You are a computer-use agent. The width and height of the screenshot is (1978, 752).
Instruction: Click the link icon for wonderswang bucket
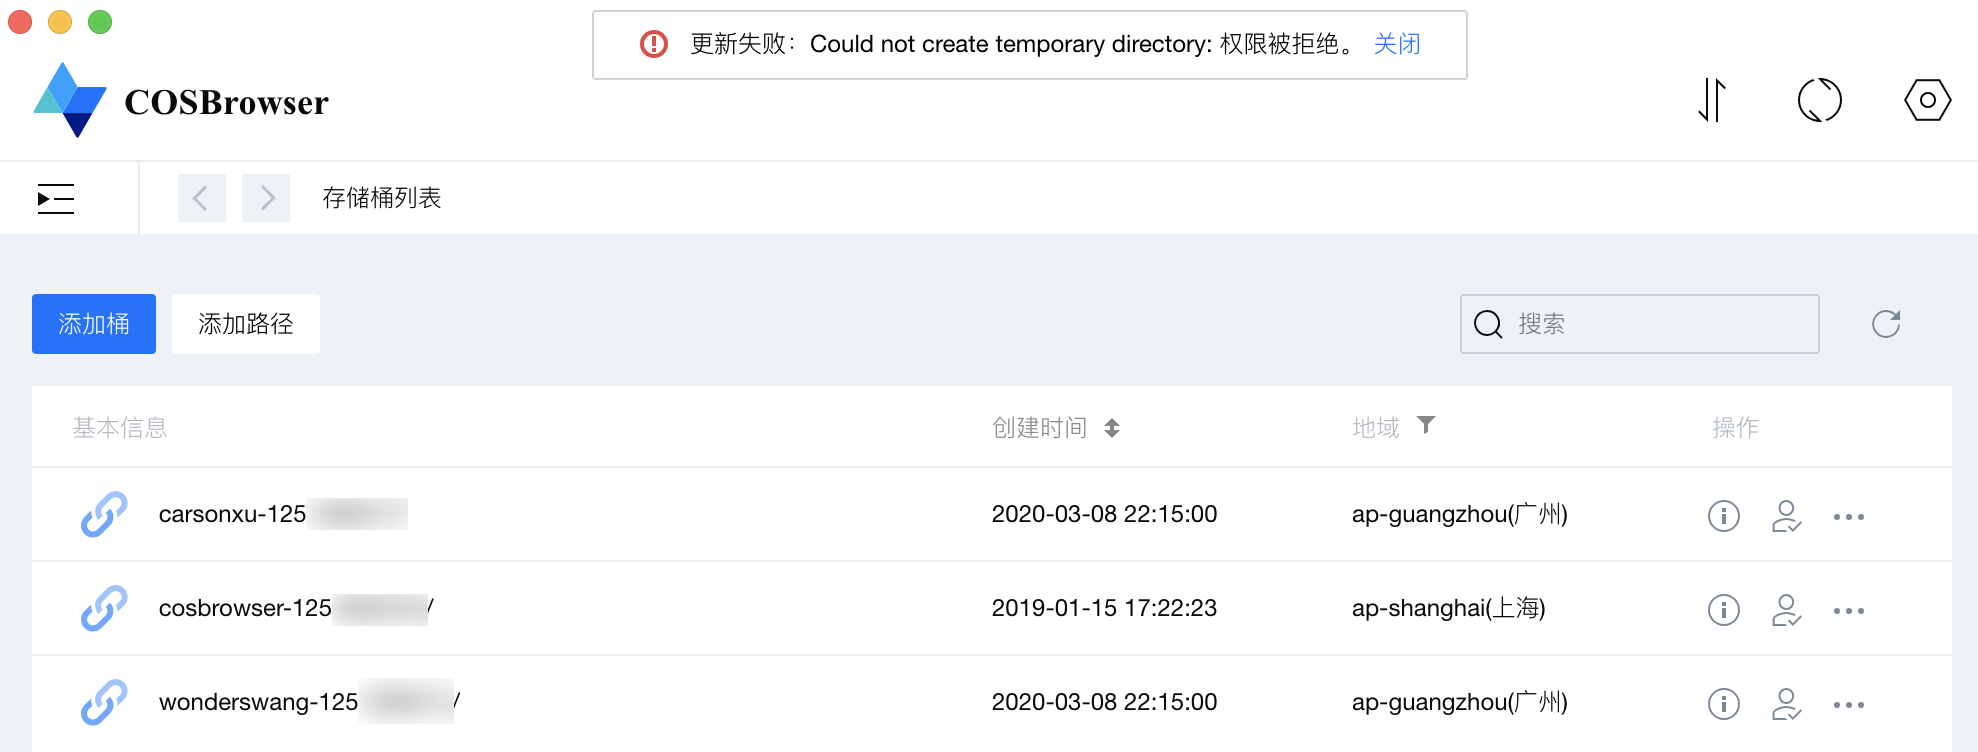coord(104,702)
